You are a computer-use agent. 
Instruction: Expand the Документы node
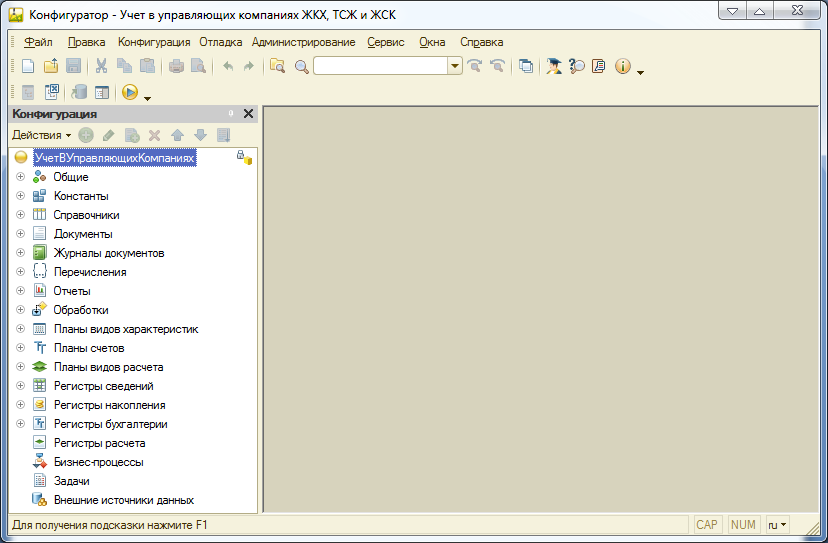21,233
